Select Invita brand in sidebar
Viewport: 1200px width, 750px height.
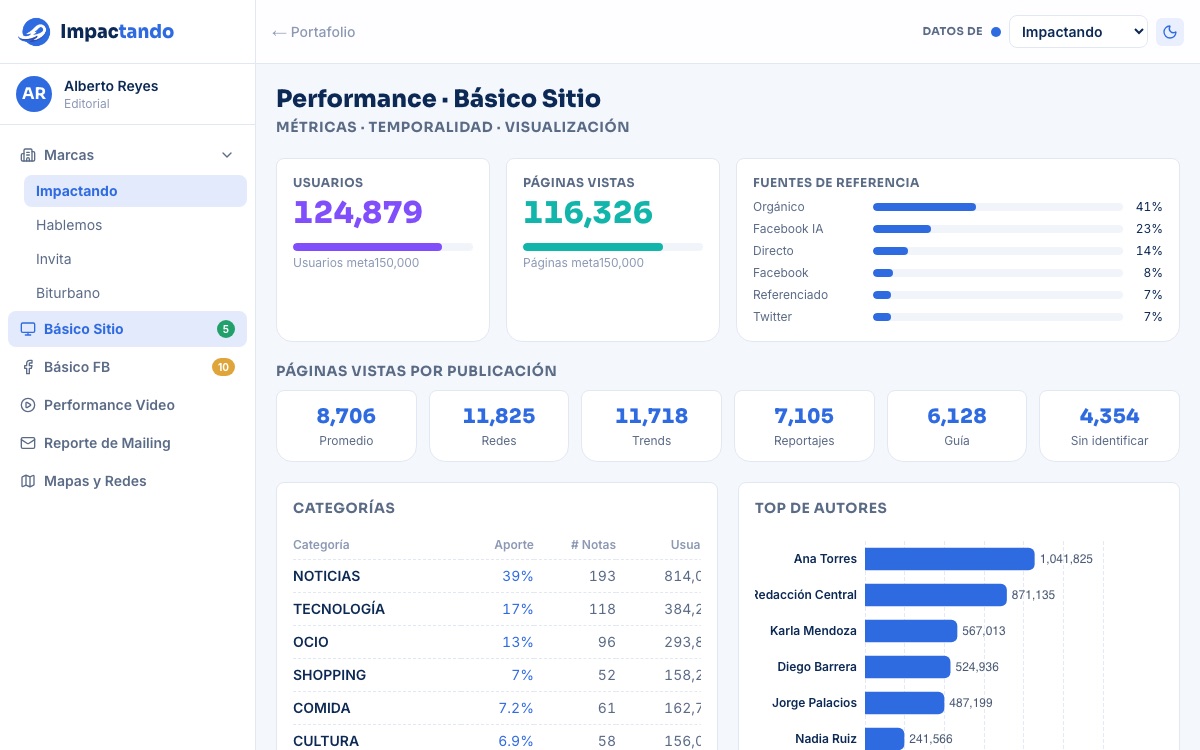[x=135, y=259]
